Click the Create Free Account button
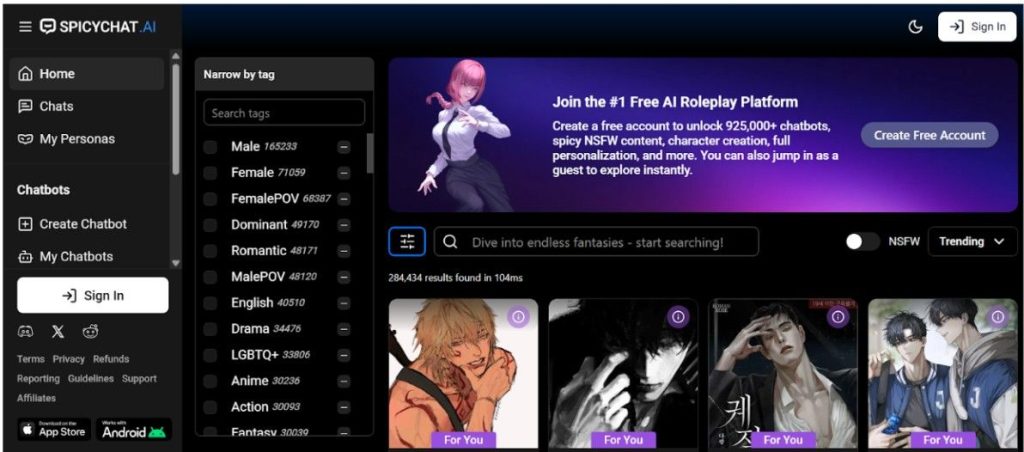1024x452 pixels. (929, 135)
